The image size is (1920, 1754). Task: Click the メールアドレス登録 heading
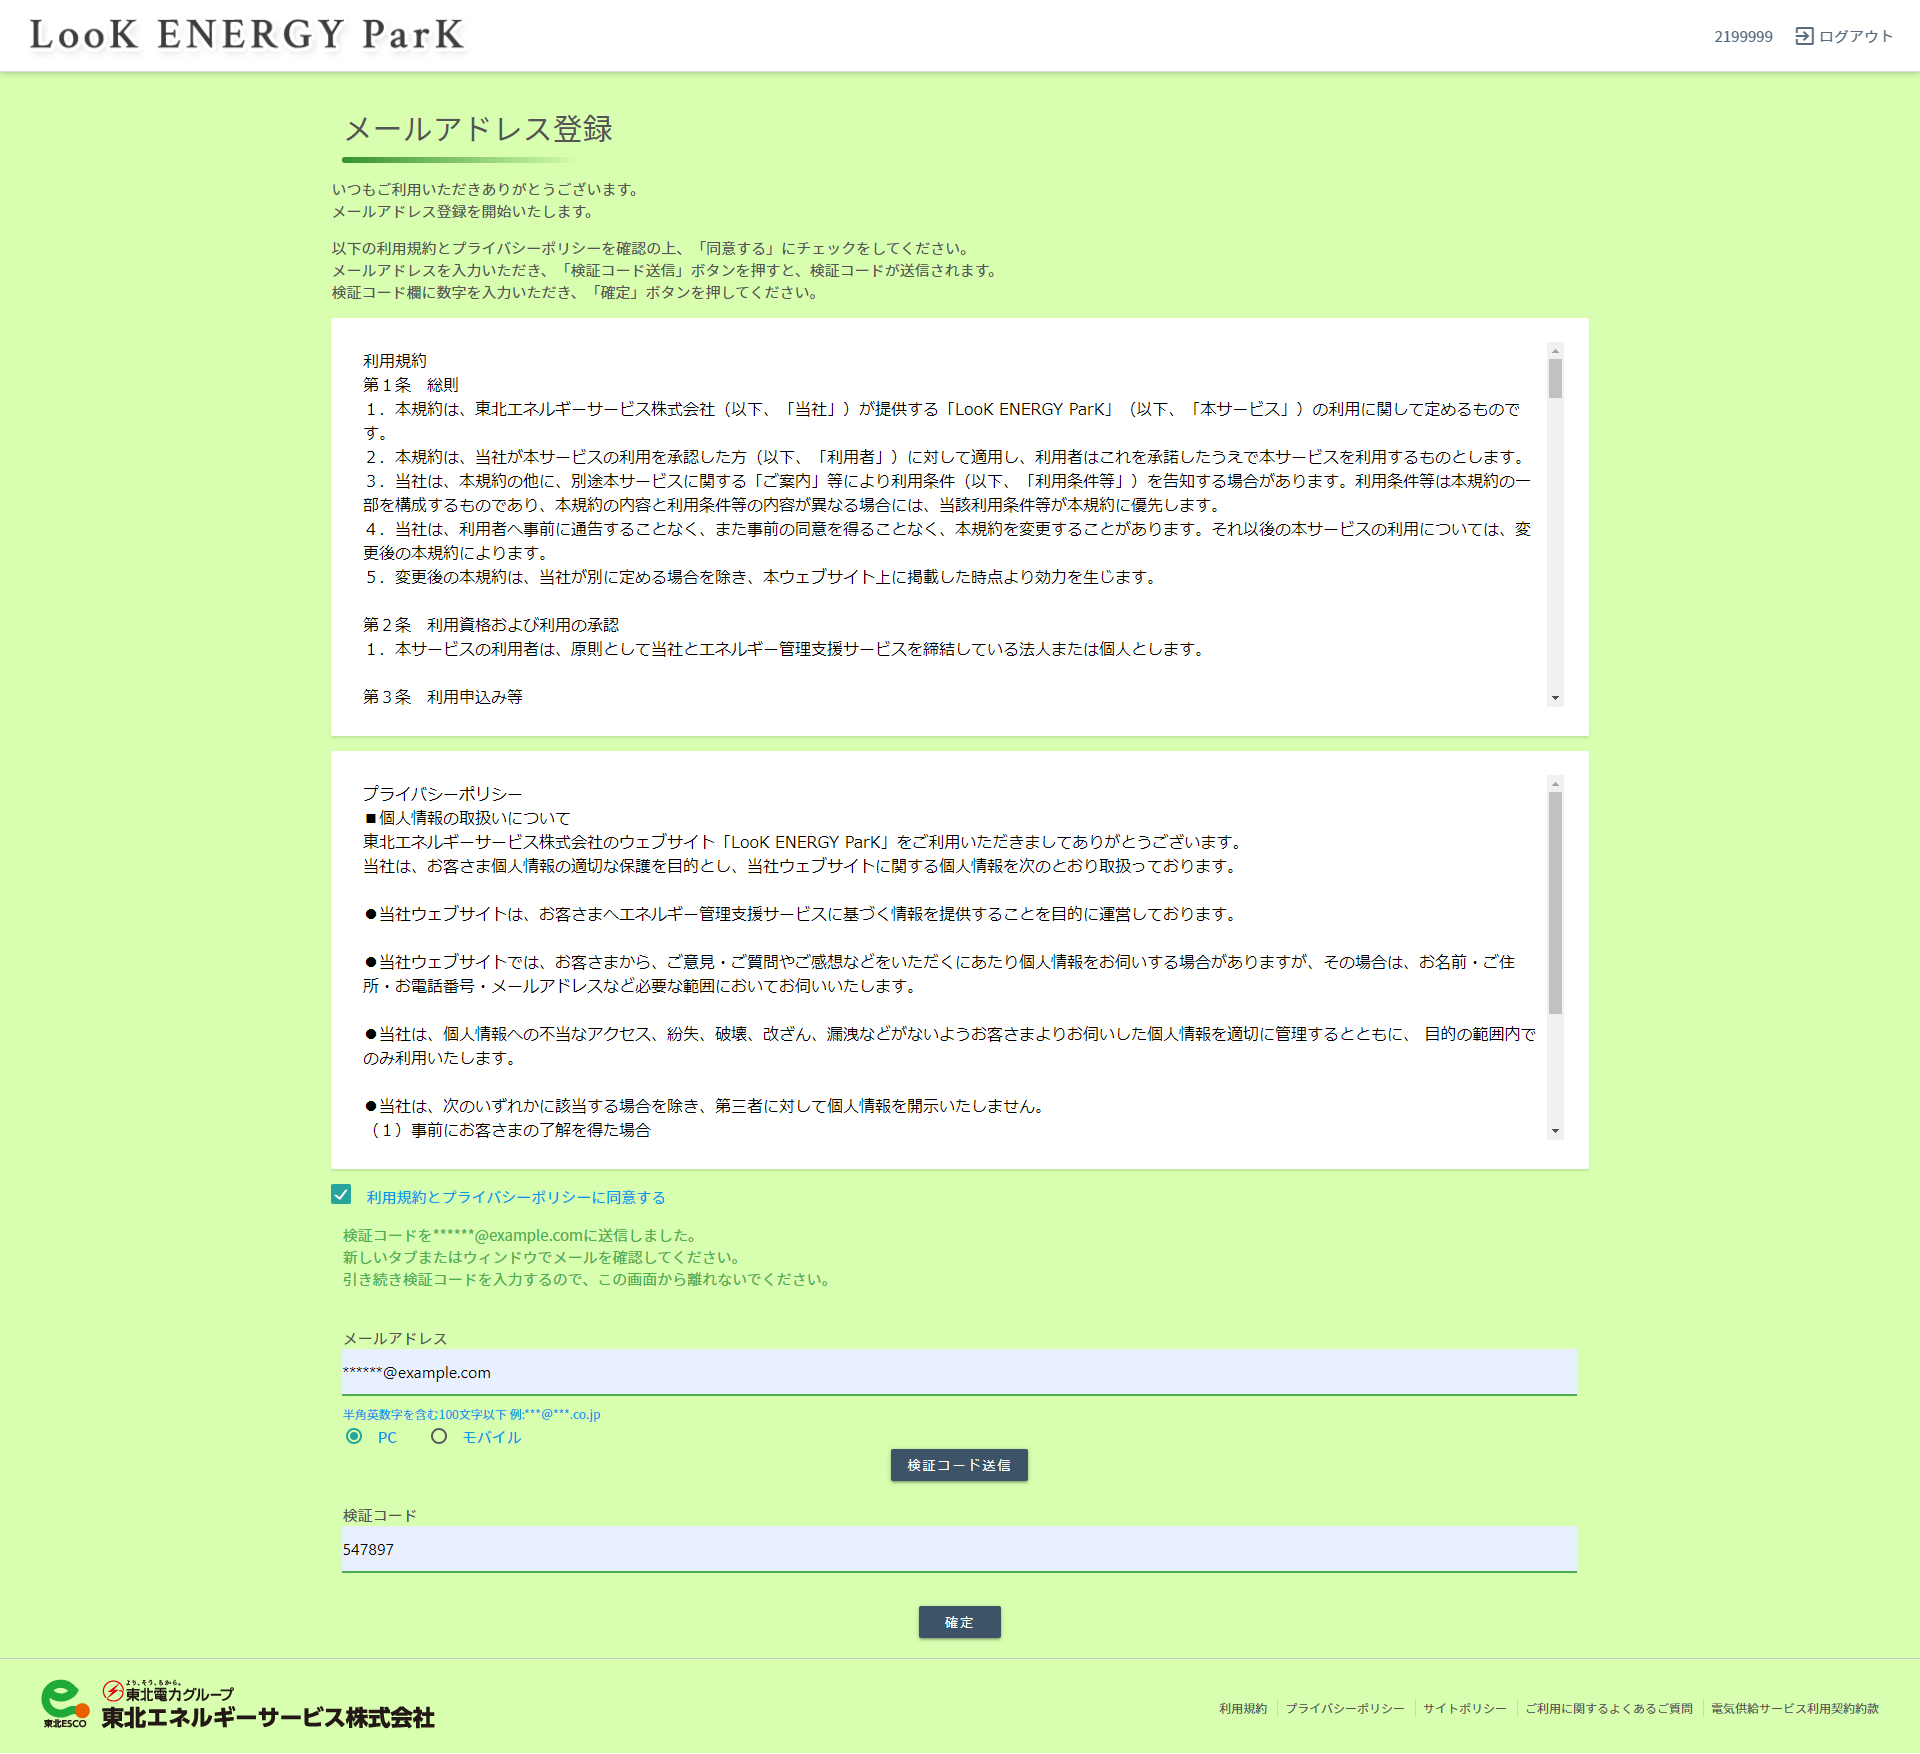478,129
